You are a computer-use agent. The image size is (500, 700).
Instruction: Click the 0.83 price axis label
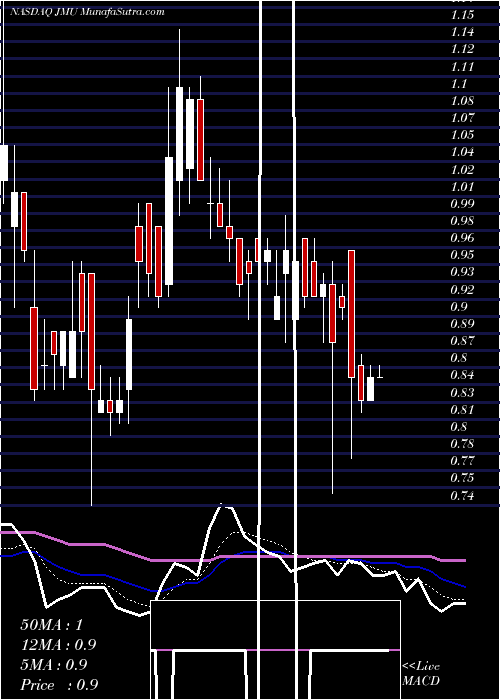(x=462, y=393)
